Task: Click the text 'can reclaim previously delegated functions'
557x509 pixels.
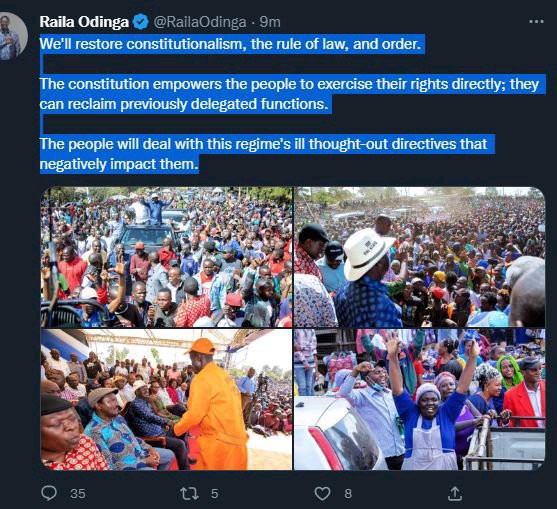Action: coord(183,104)
